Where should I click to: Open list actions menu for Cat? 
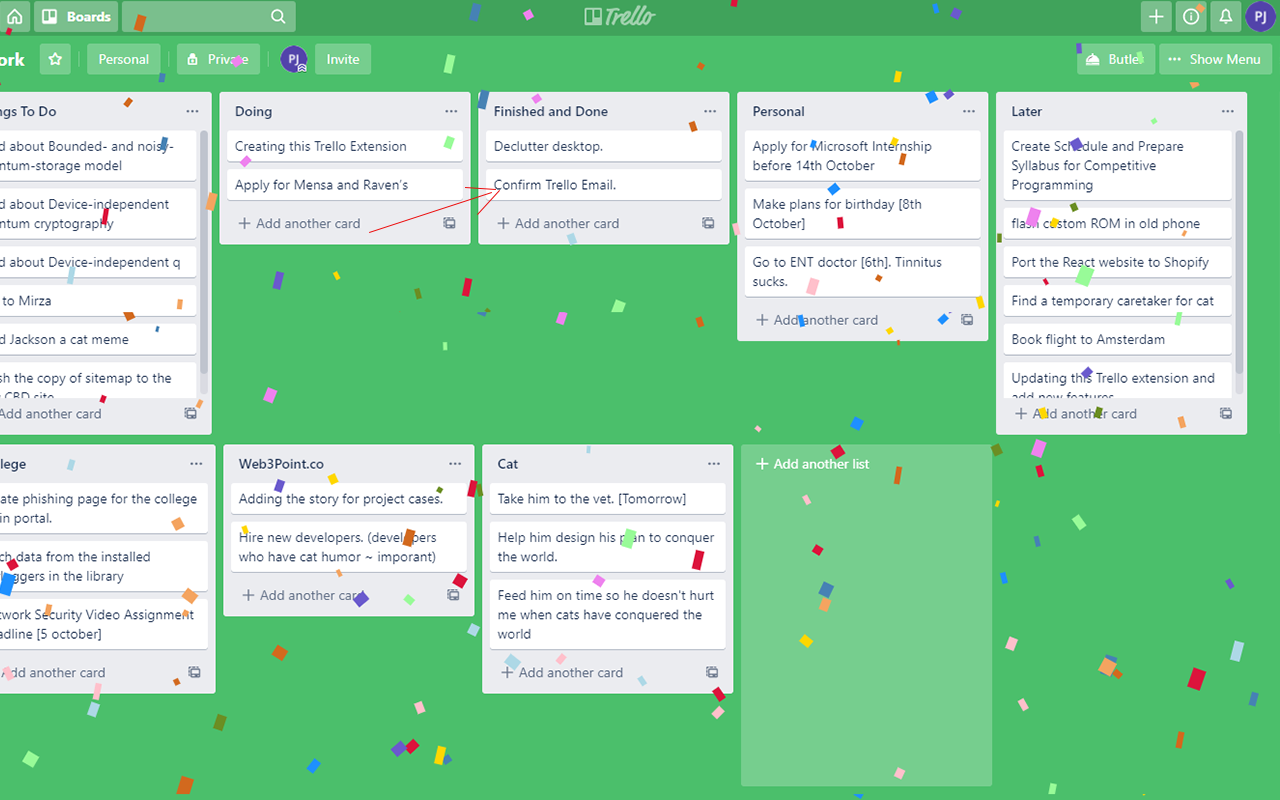pyautogui.click(x=714, y=463)
